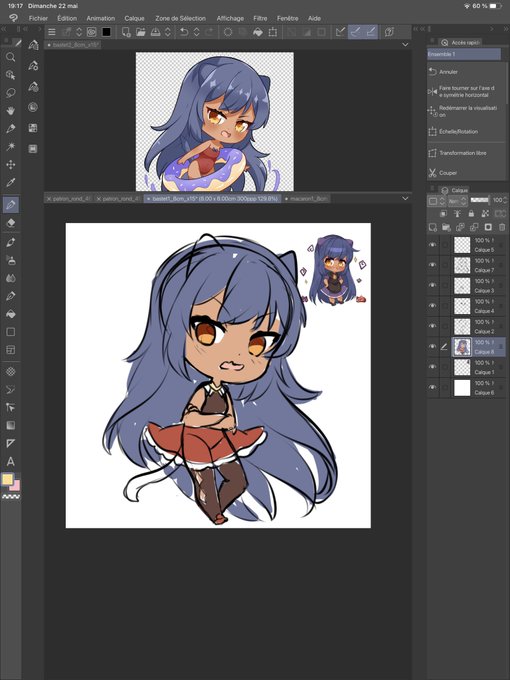This screenshot has height=680, width=510.
Task: Hide layer Calque 4
Action: pos(432,306)
